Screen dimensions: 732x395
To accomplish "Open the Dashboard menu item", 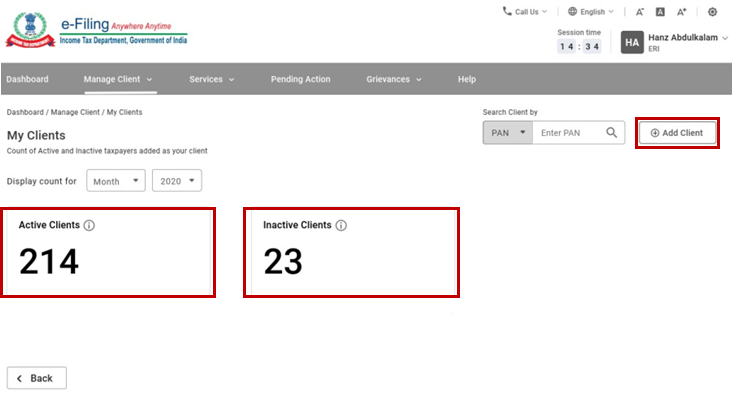I will [27, 79].
